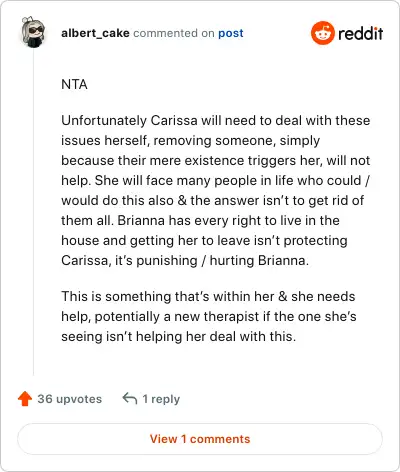The image size is (400, 472).
Task: Click the "1 reply" label
Action: (x=161, y=399)
